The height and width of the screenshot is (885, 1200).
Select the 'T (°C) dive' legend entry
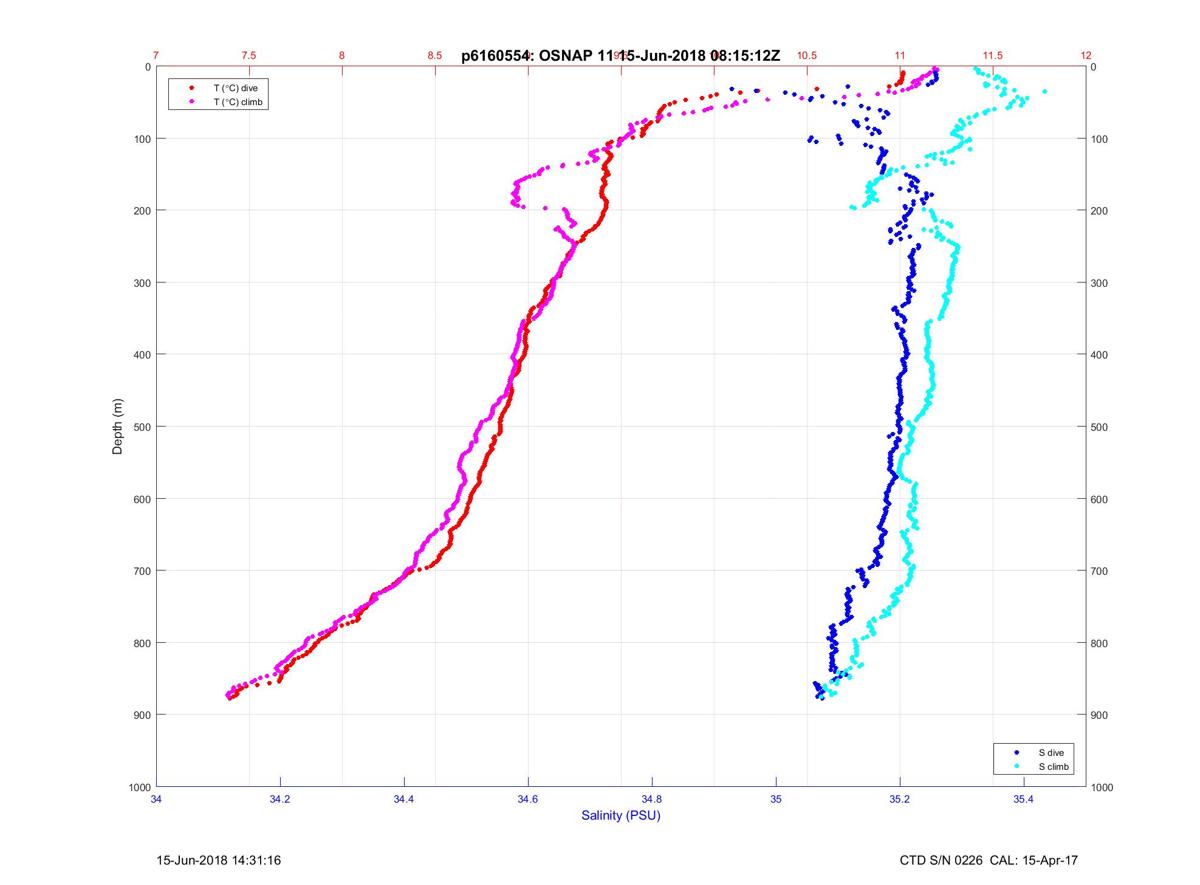(235, 88)
